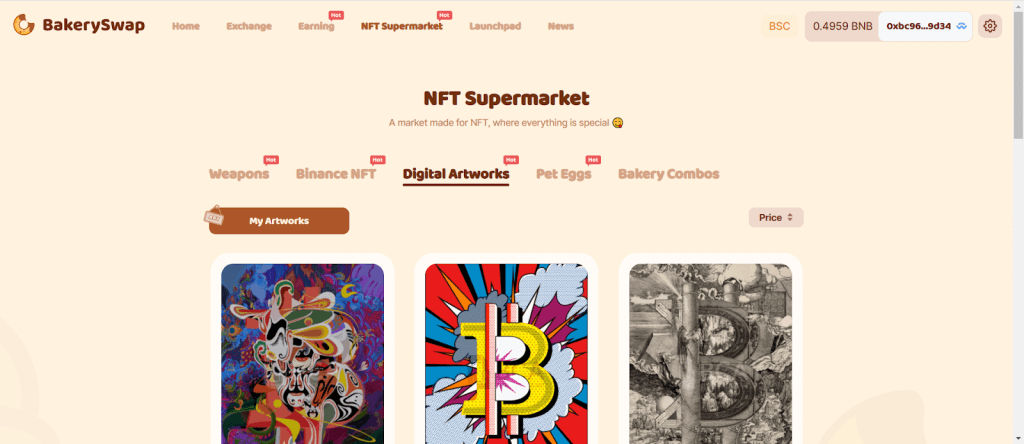Switch to the Binance NFT tab
Screen dimensions: 1024x444
(336, 174)
